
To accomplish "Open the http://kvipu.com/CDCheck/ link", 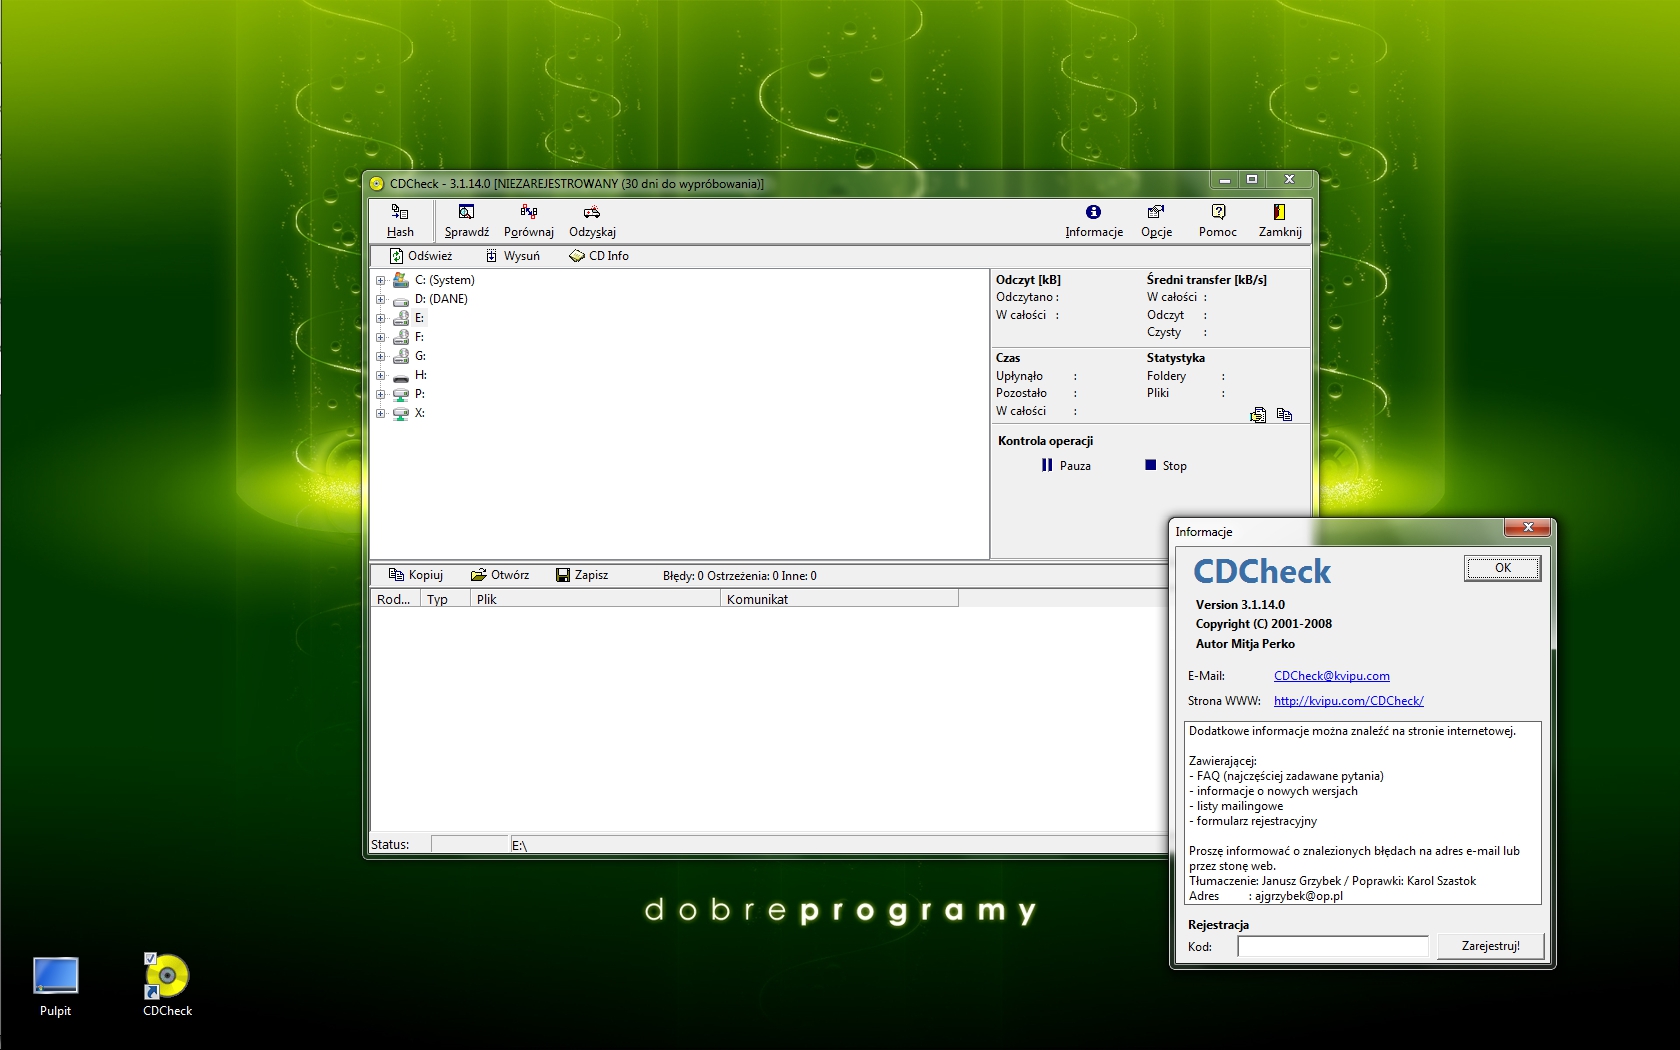I will pyautogui.click(x=1348, y=701).
